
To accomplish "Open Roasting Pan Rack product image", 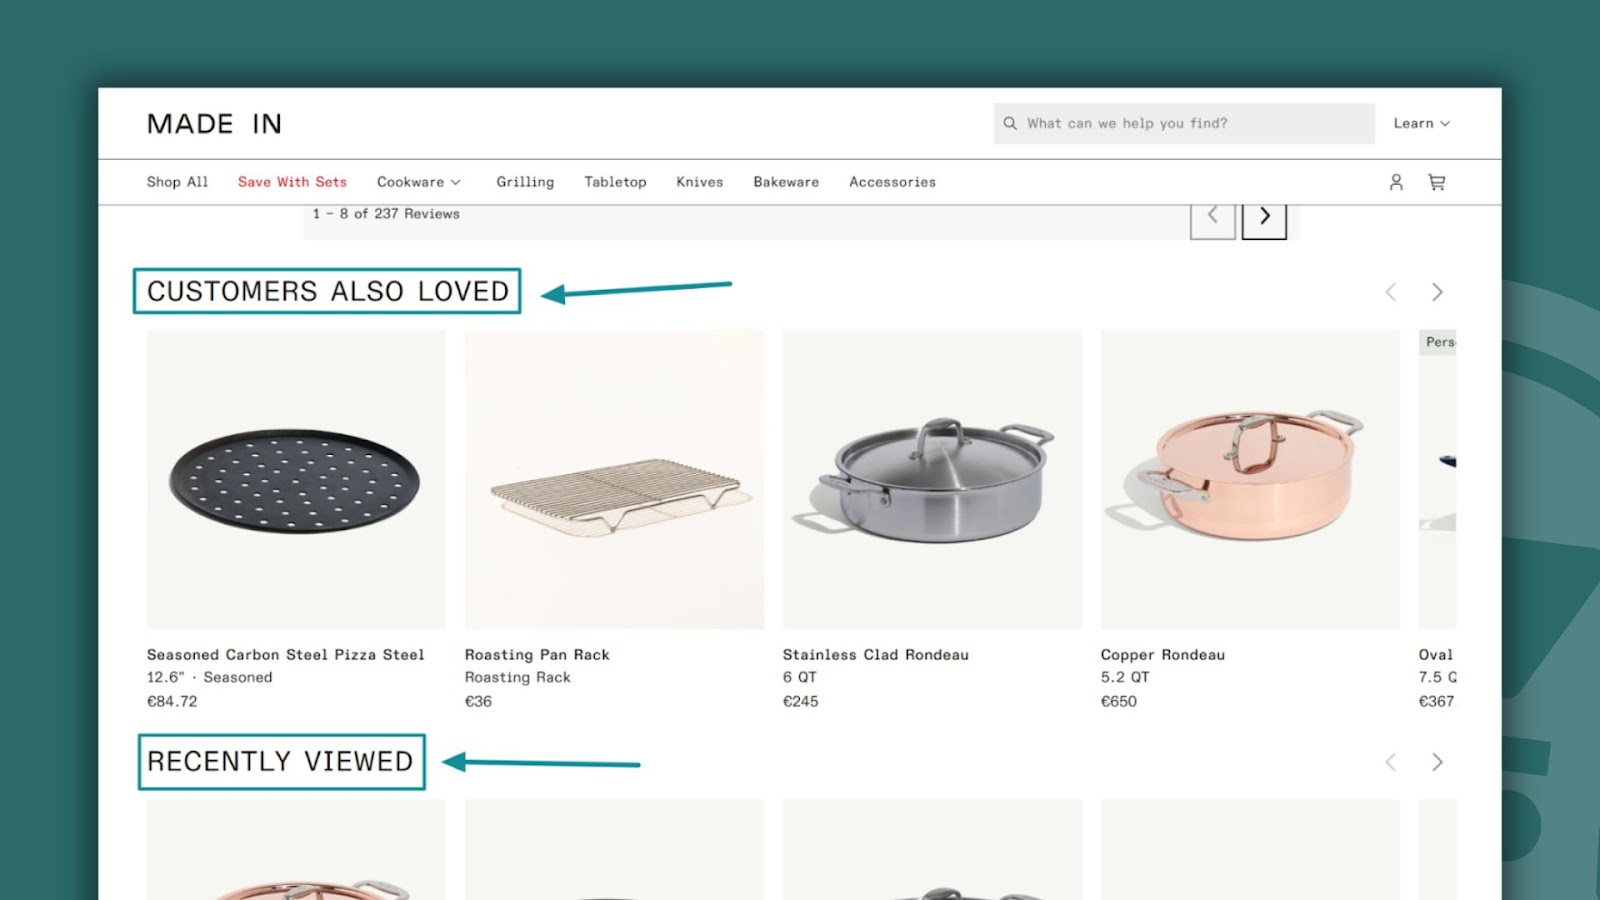I will tap(614, 479).
